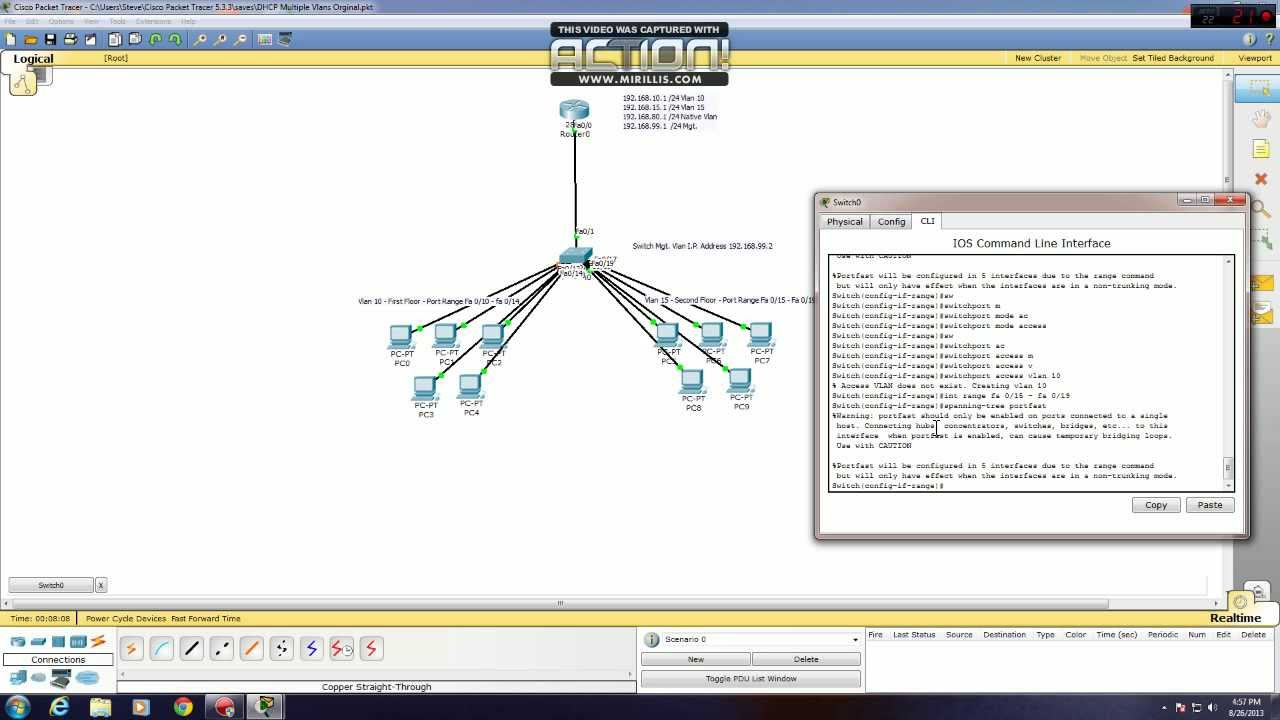Image resolution: width=1280 pixels, height=720 pixels.
Task: Click Fast Forward Time
Action: pyautogui.click(x=206, y=619)
